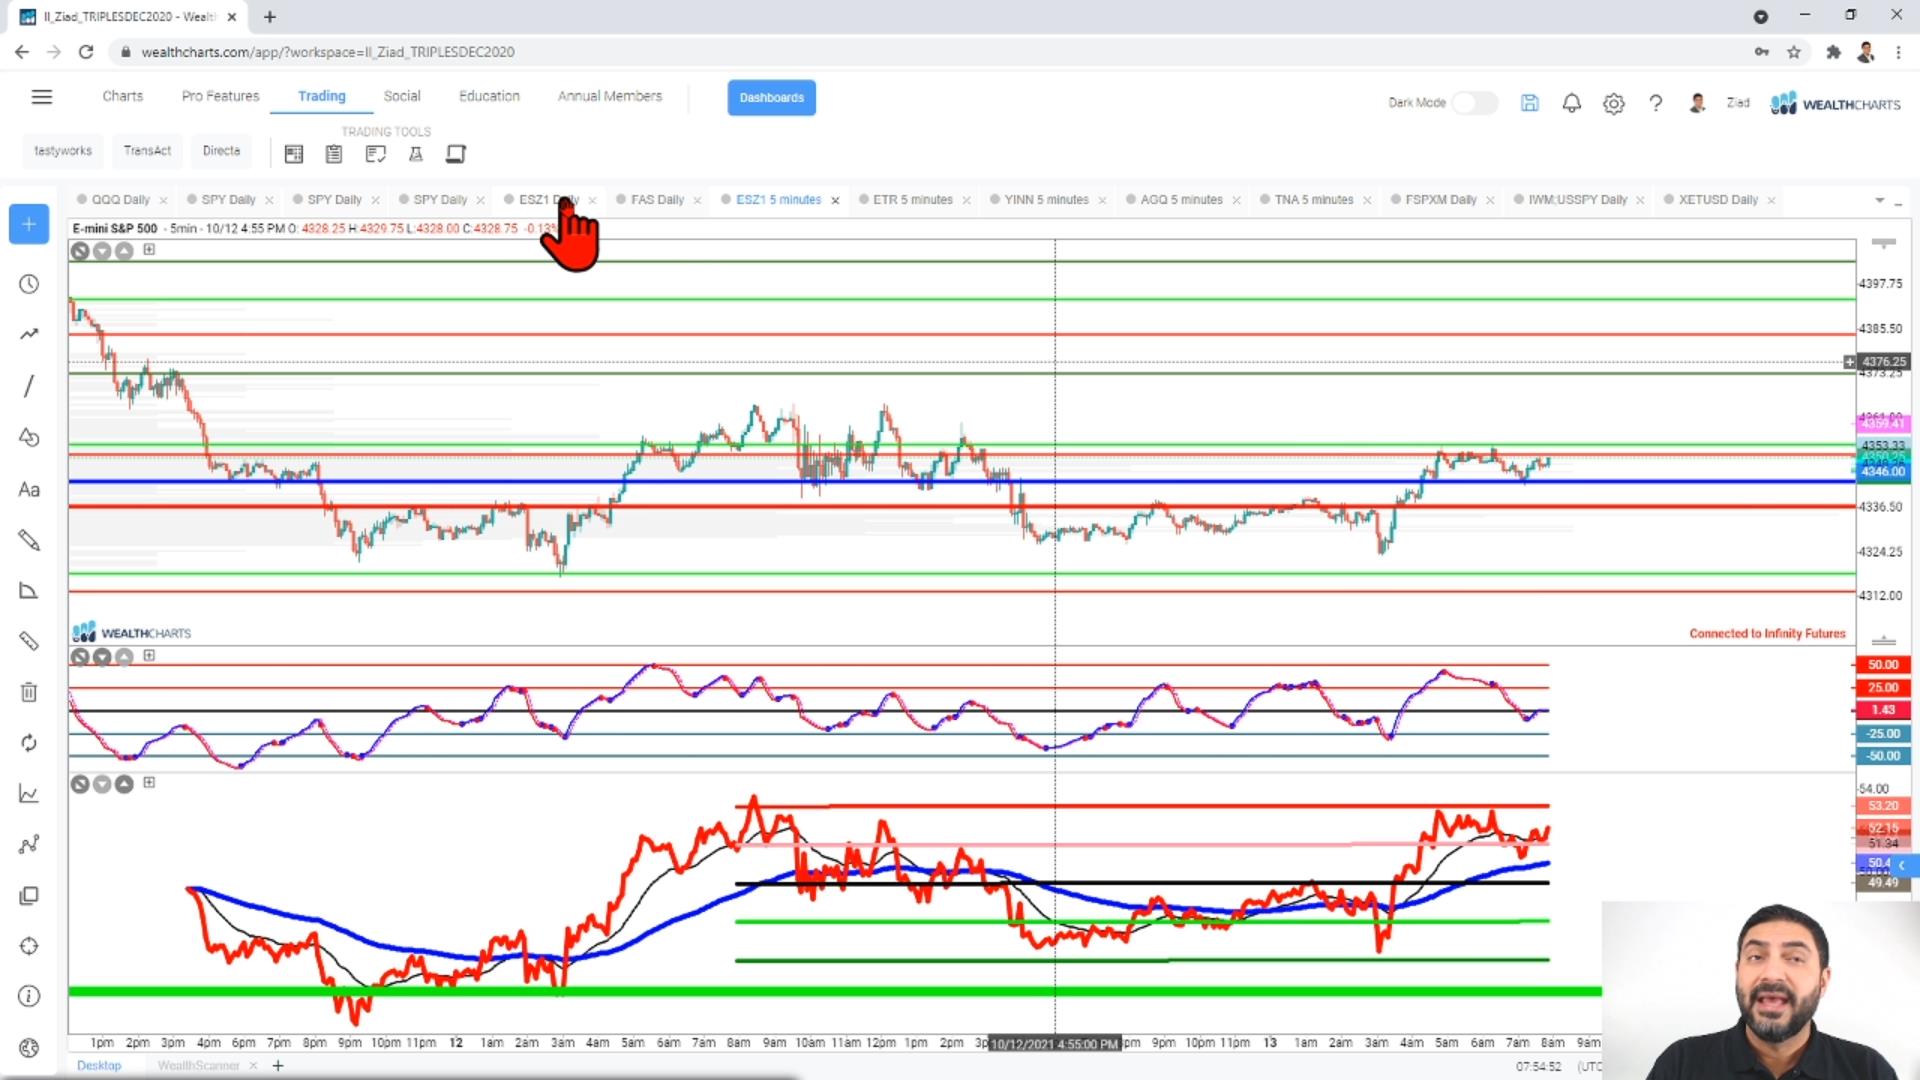Image resolution: width=1920 pixels, height=1080 pixels.
Task: Select the Directa broker button
Action: [221, 151]
